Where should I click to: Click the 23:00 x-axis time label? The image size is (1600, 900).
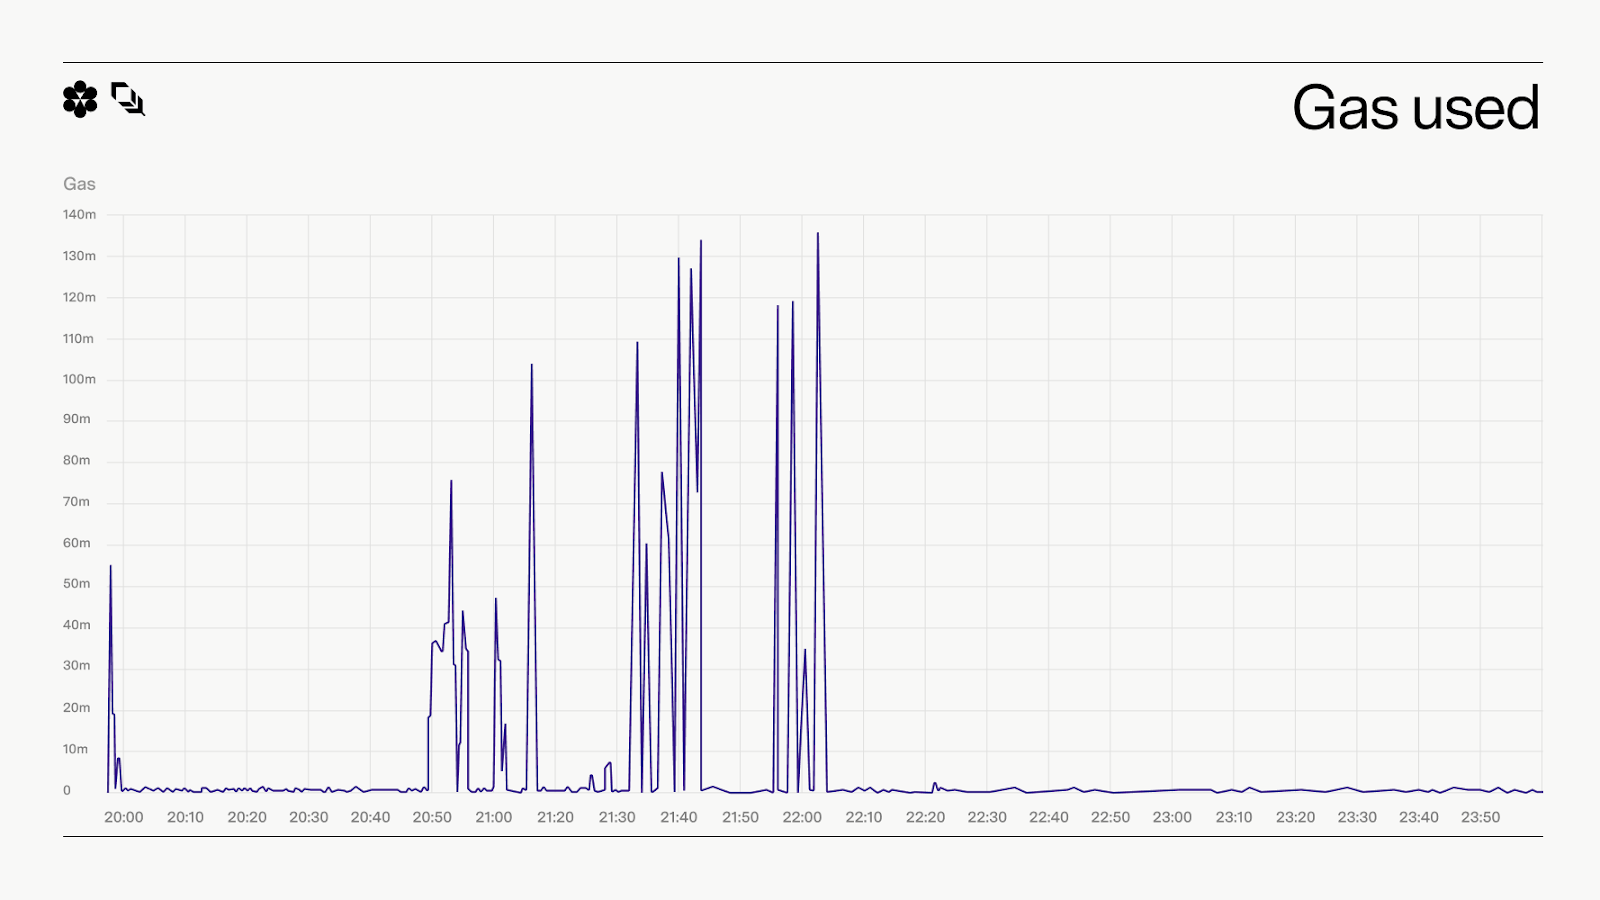coord(1172,817)
